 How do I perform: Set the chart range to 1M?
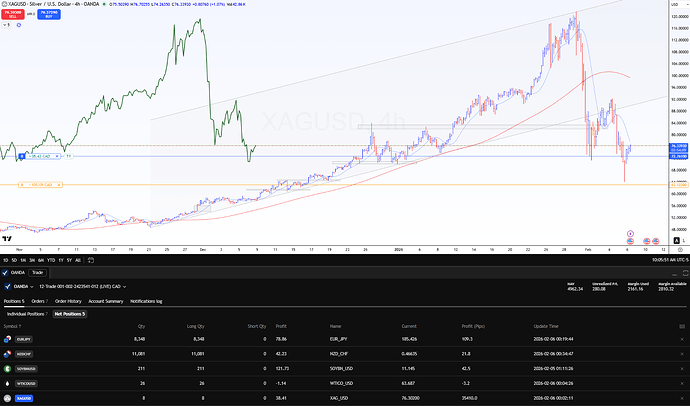tap(23, 260)
